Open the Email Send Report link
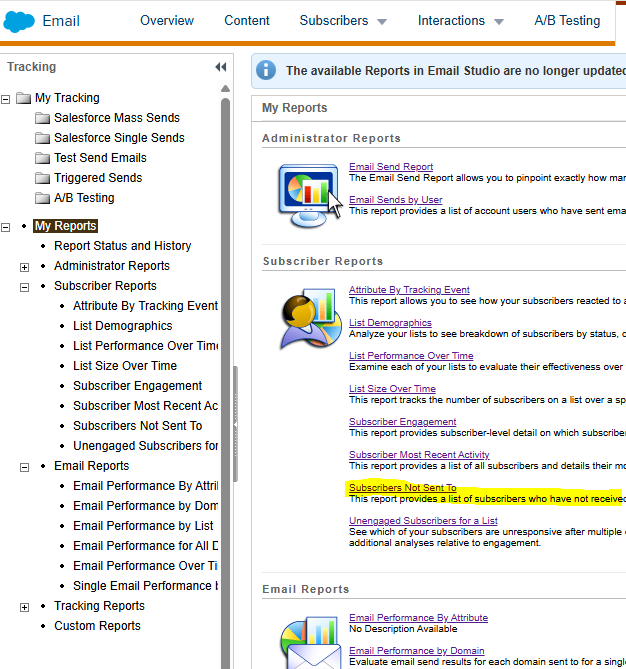The image size is (626, 669). (391, 167)
